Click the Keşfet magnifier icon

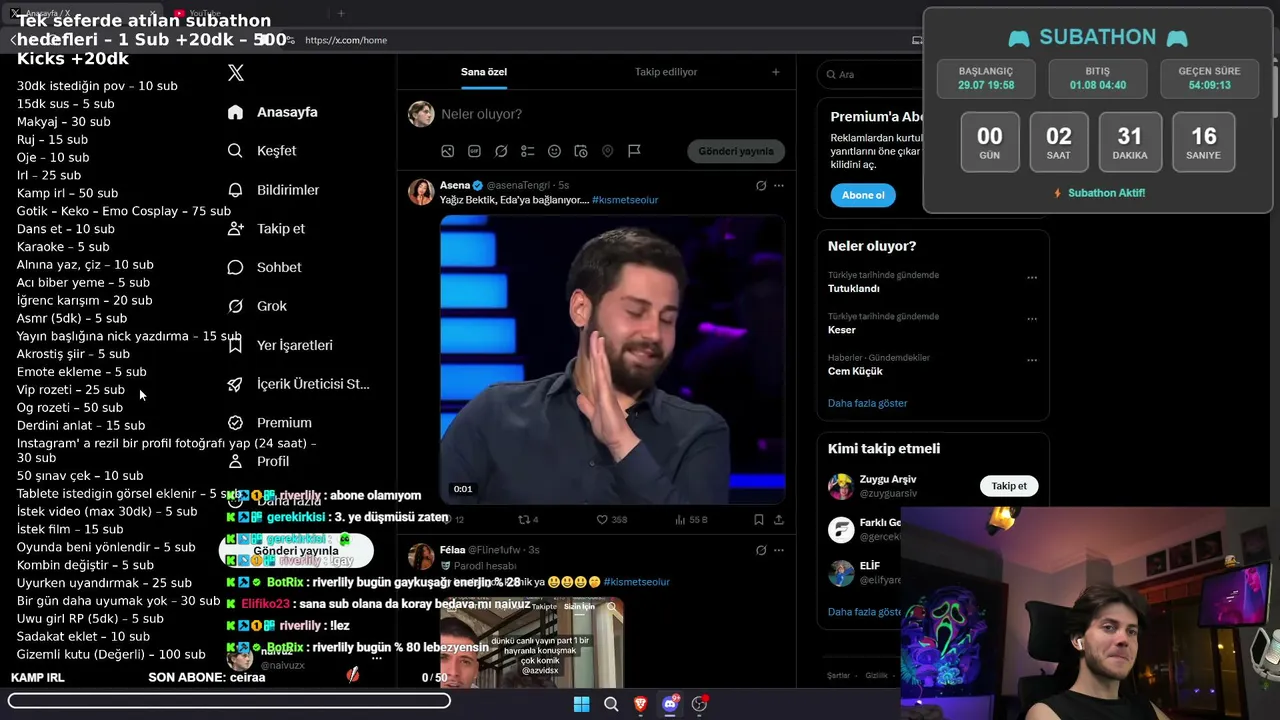(236, 151)
